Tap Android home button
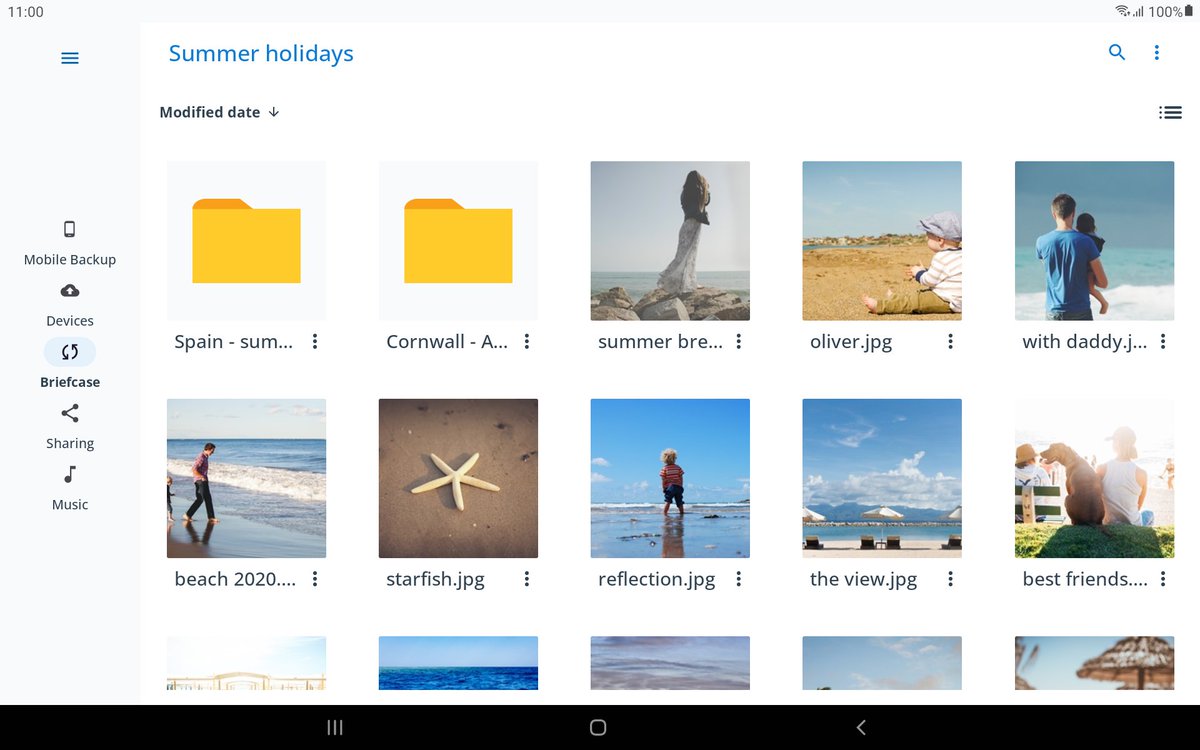The width and height of the screenshot is (1200, 750). tap(598, 728)
